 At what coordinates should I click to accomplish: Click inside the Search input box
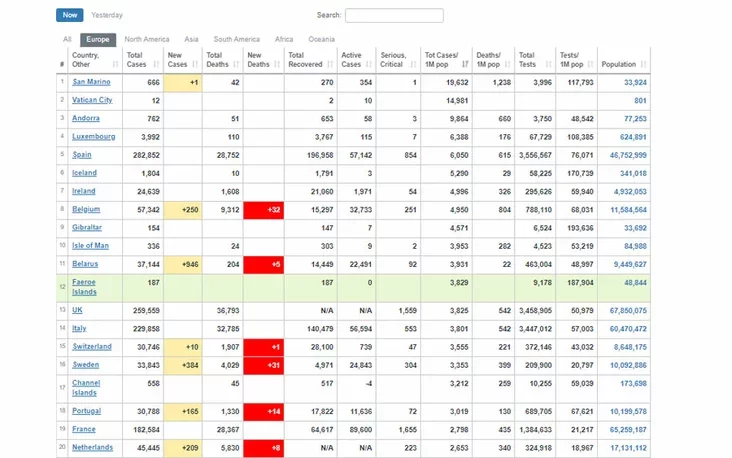point(394,16)
